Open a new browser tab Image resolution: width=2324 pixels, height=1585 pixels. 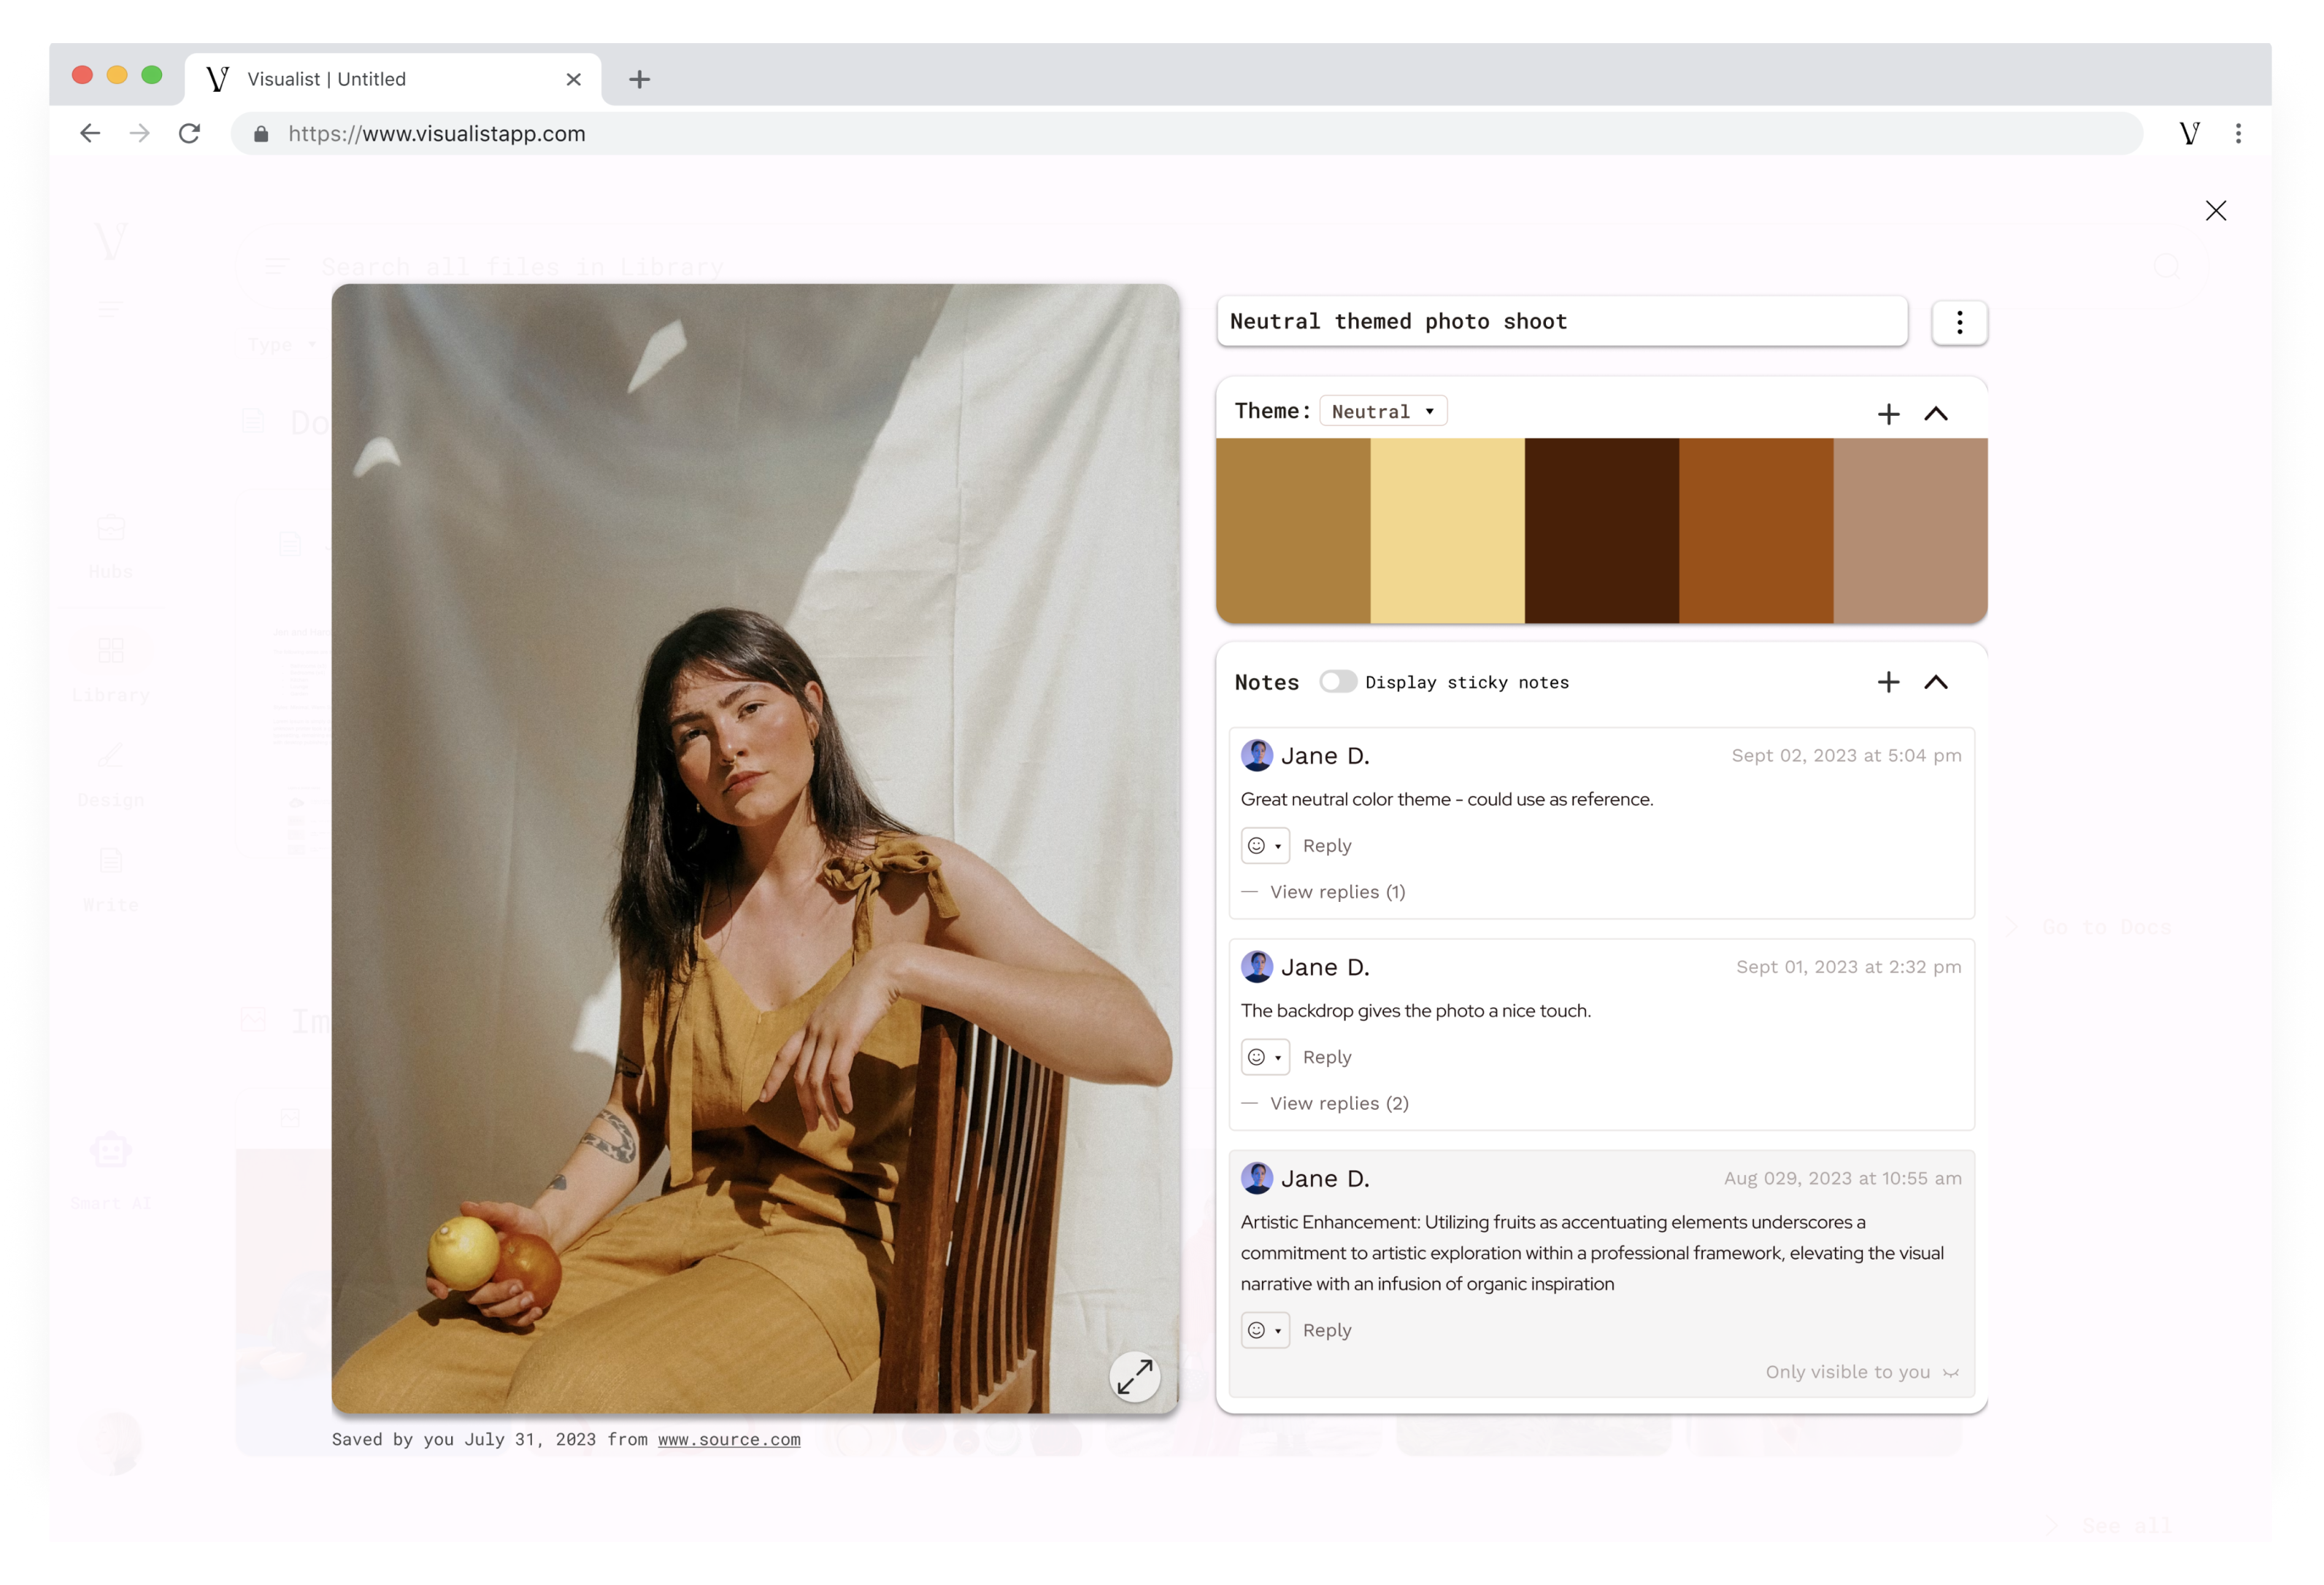click(x=639, y=79)
